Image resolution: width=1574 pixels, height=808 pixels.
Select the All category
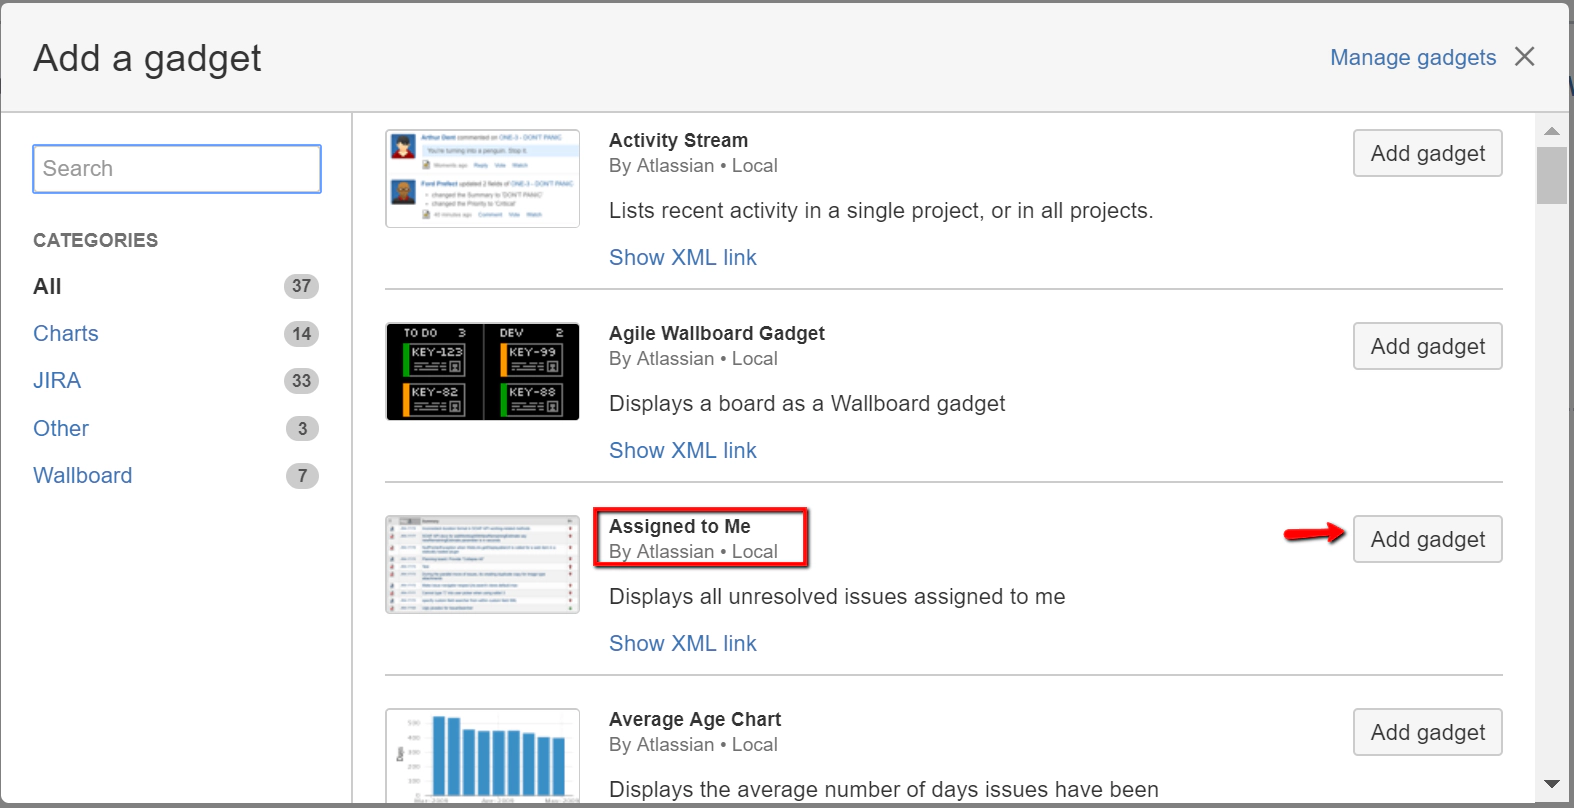[47, 287]
